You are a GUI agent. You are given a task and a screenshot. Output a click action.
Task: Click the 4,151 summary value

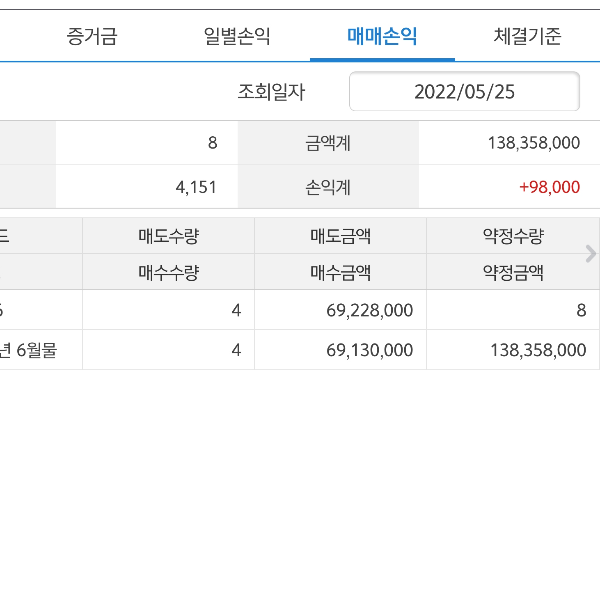coord(196,187)
